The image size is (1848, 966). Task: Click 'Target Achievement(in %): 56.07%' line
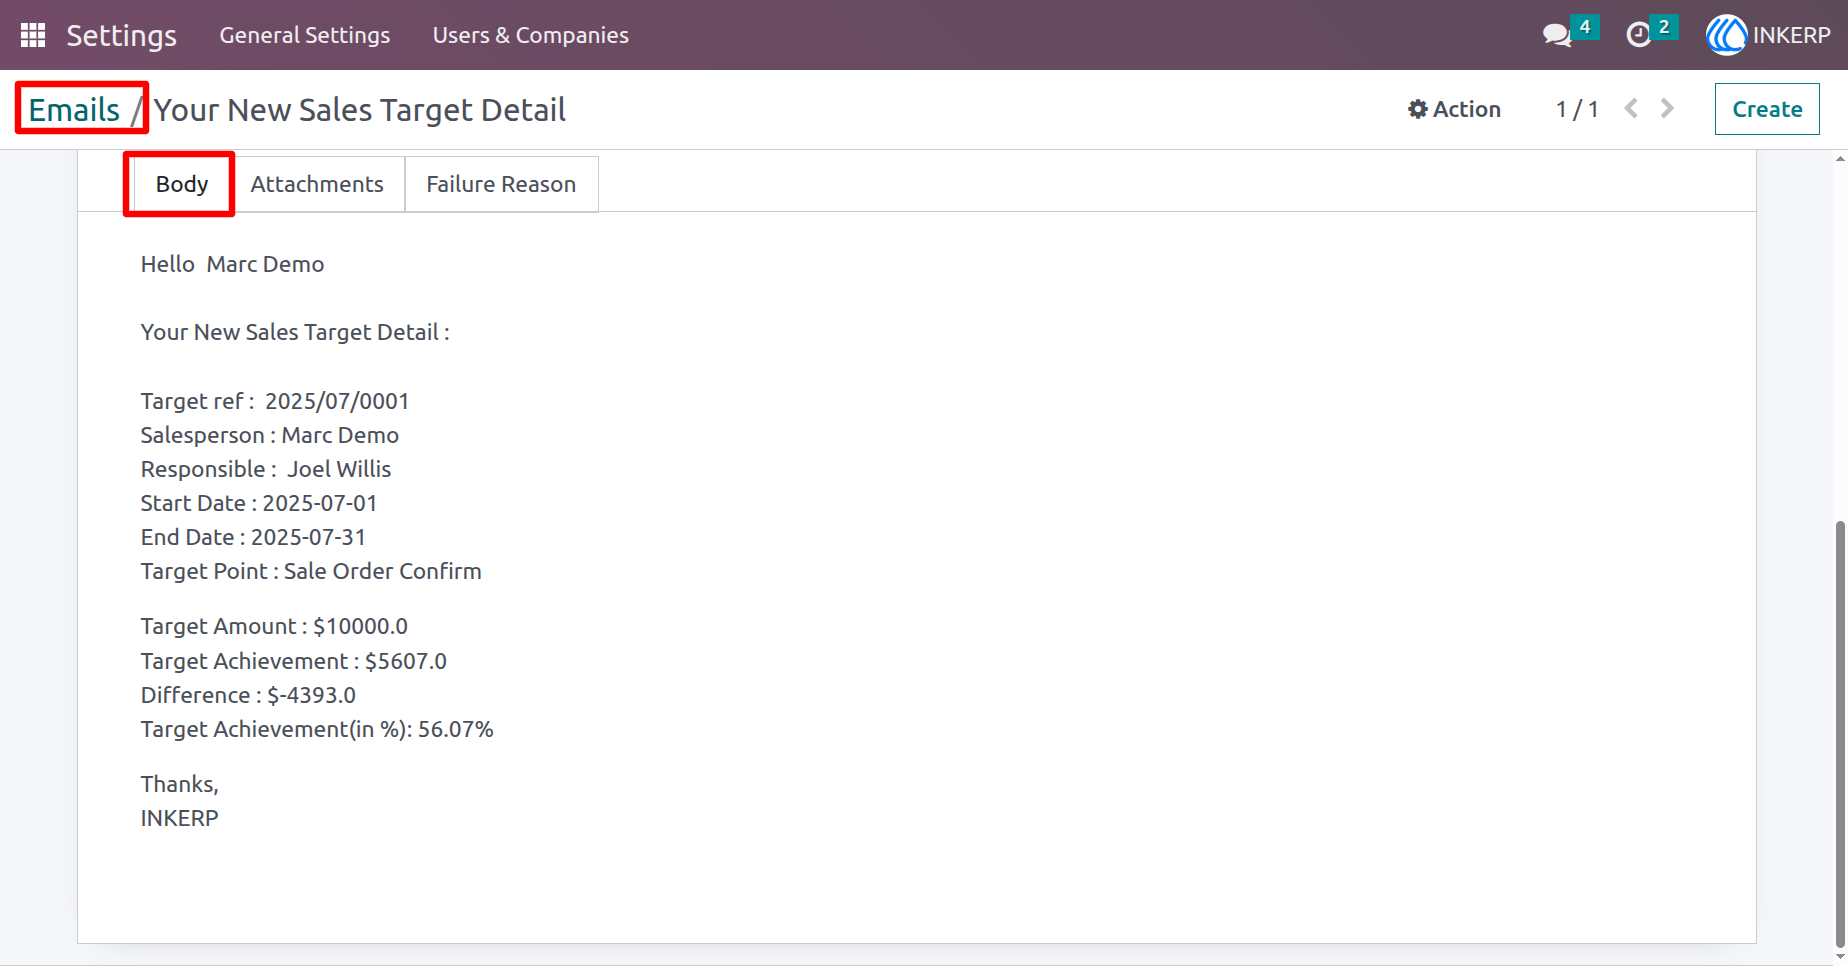coord(317,729)
